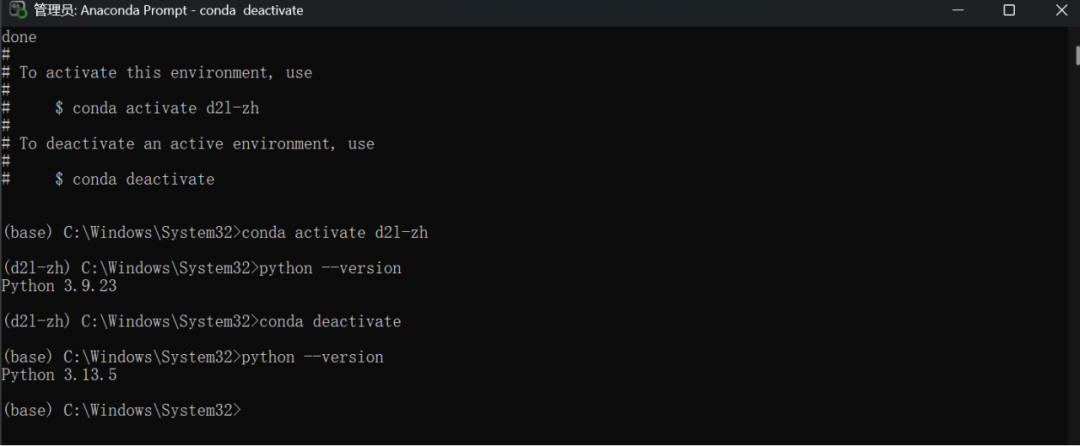Select the '$ conda deactivate' hint line
Viewport: 1080px width, 446px height.
click(x=135, y=180)
